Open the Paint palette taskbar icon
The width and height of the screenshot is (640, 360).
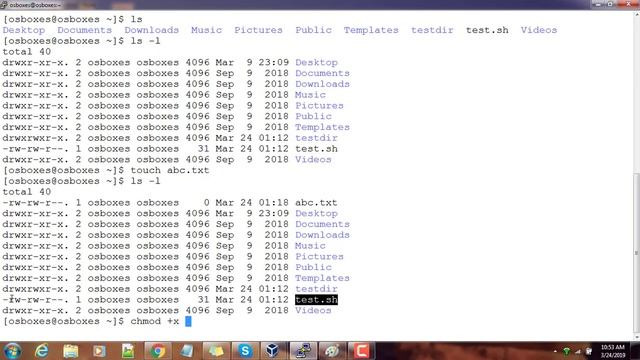pos(332,351)
